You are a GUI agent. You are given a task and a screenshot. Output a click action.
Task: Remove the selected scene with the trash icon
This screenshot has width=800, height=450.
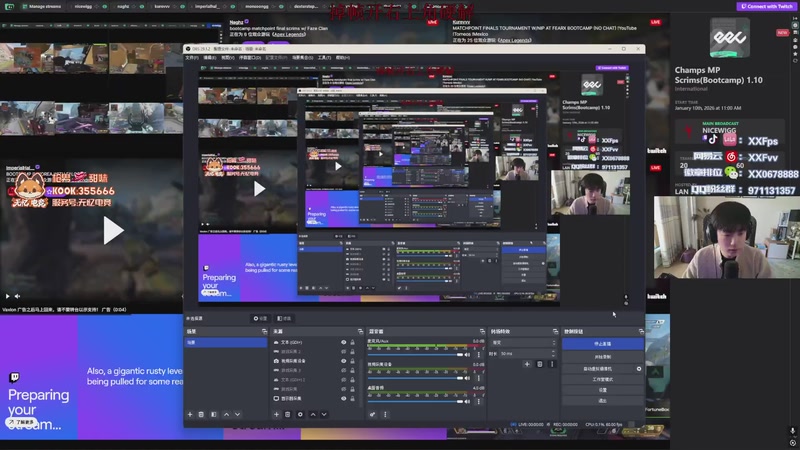point(201,414)
